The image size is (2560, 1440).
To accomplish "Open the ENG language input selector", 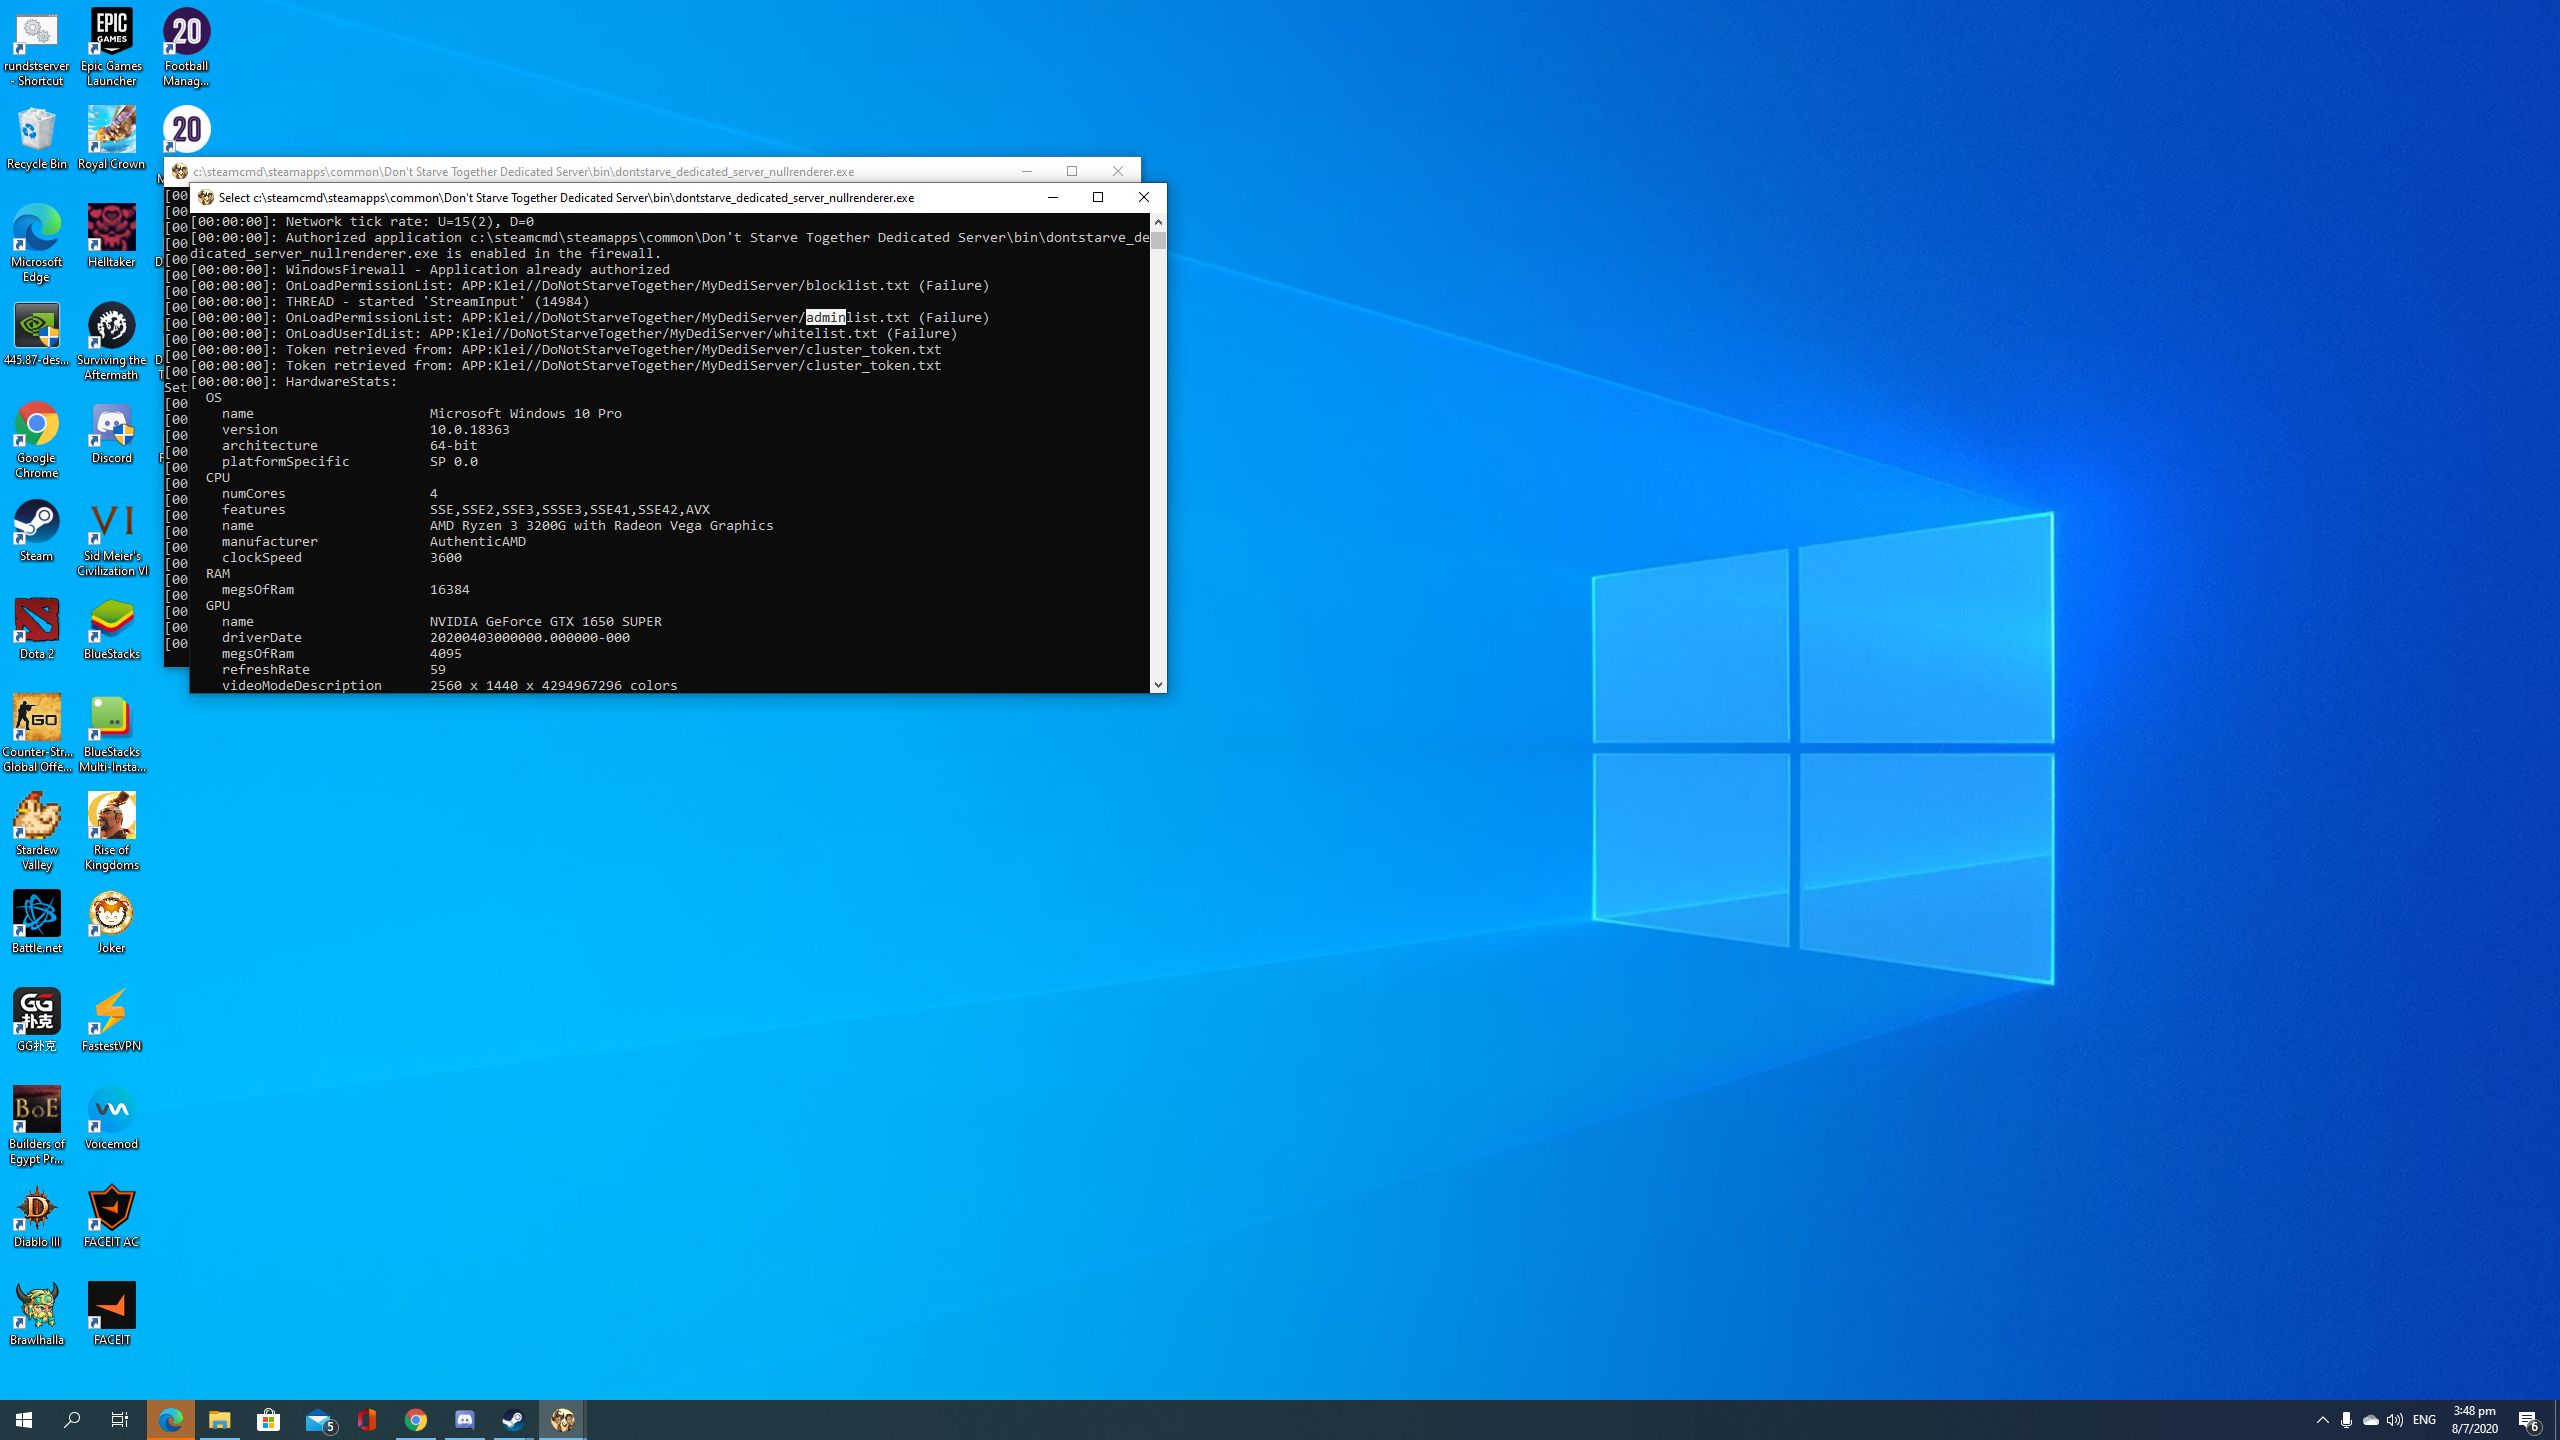I will [x=2424, y=1420].
